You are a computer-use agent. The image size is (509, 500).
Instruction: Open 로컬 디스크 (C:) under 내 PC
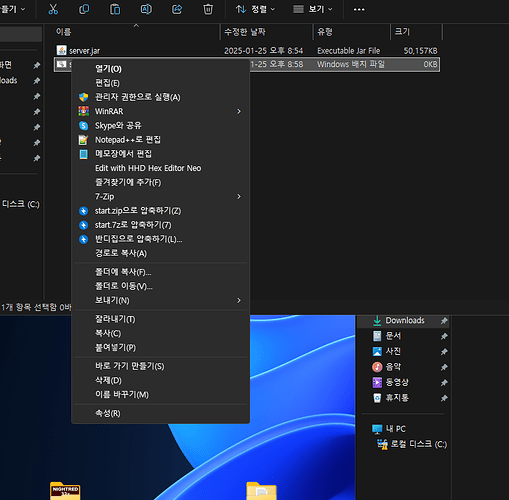412,444
